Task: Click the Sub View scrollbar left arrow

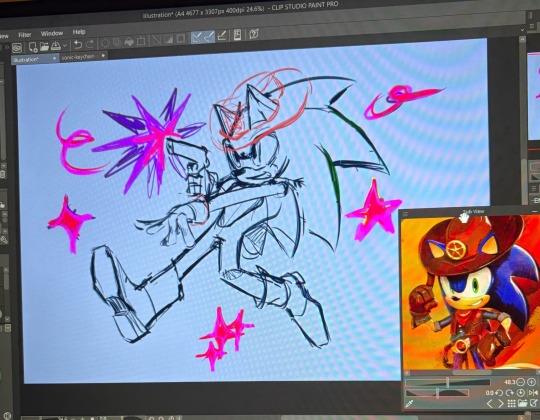Action: click(x=407, y=373)
